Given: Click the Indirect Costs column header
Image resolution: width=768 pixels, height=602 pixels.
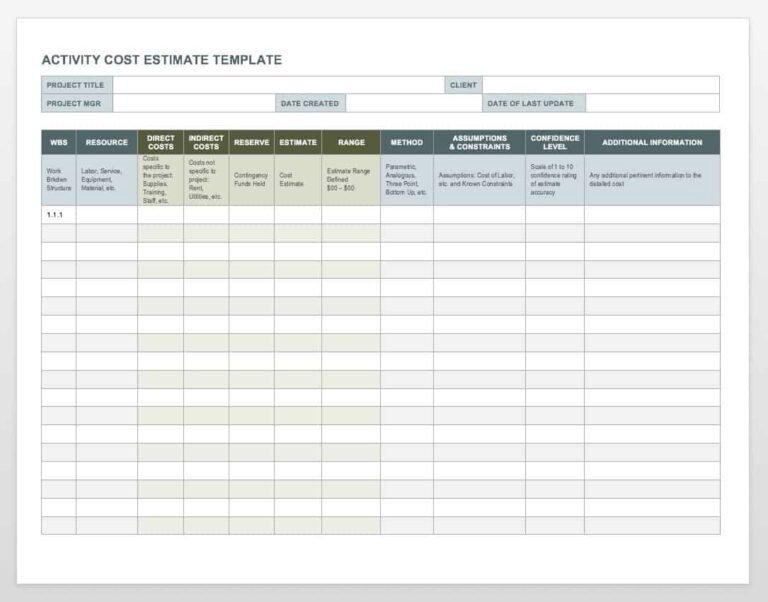Looking at the screenshot, I should point(206,142).
